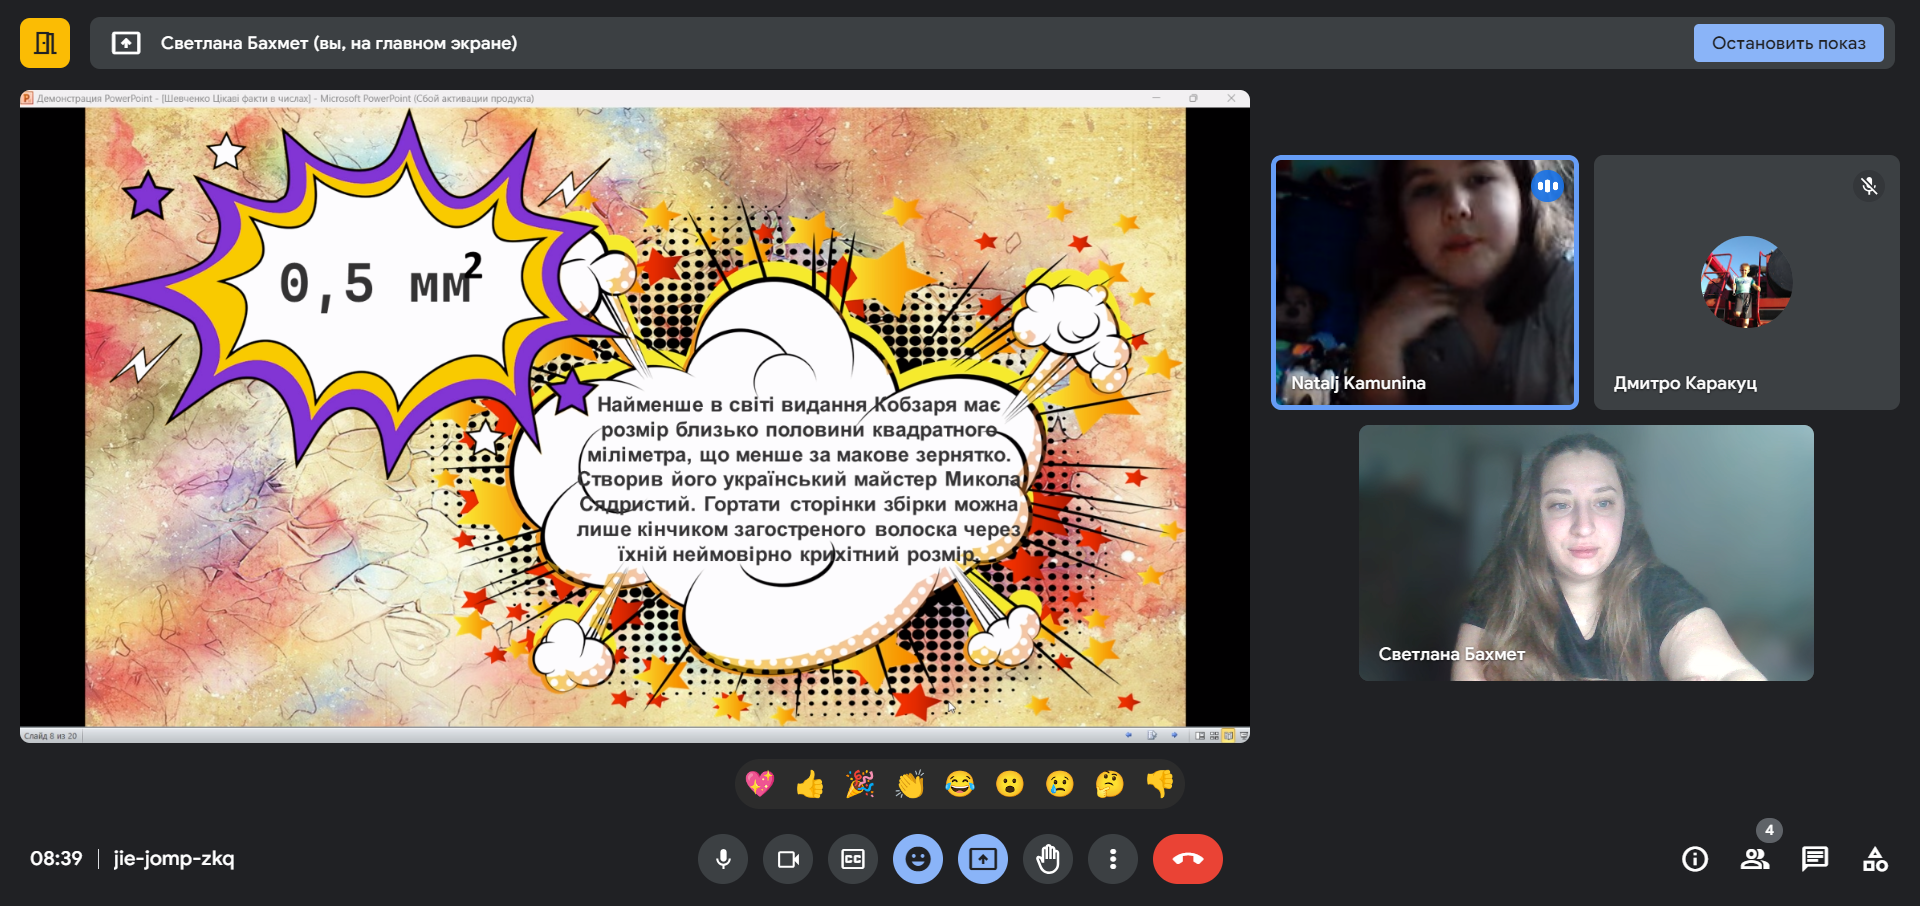Leave the call
This screenshot has width=1920, height=906.
click(x=1187, y=859)
